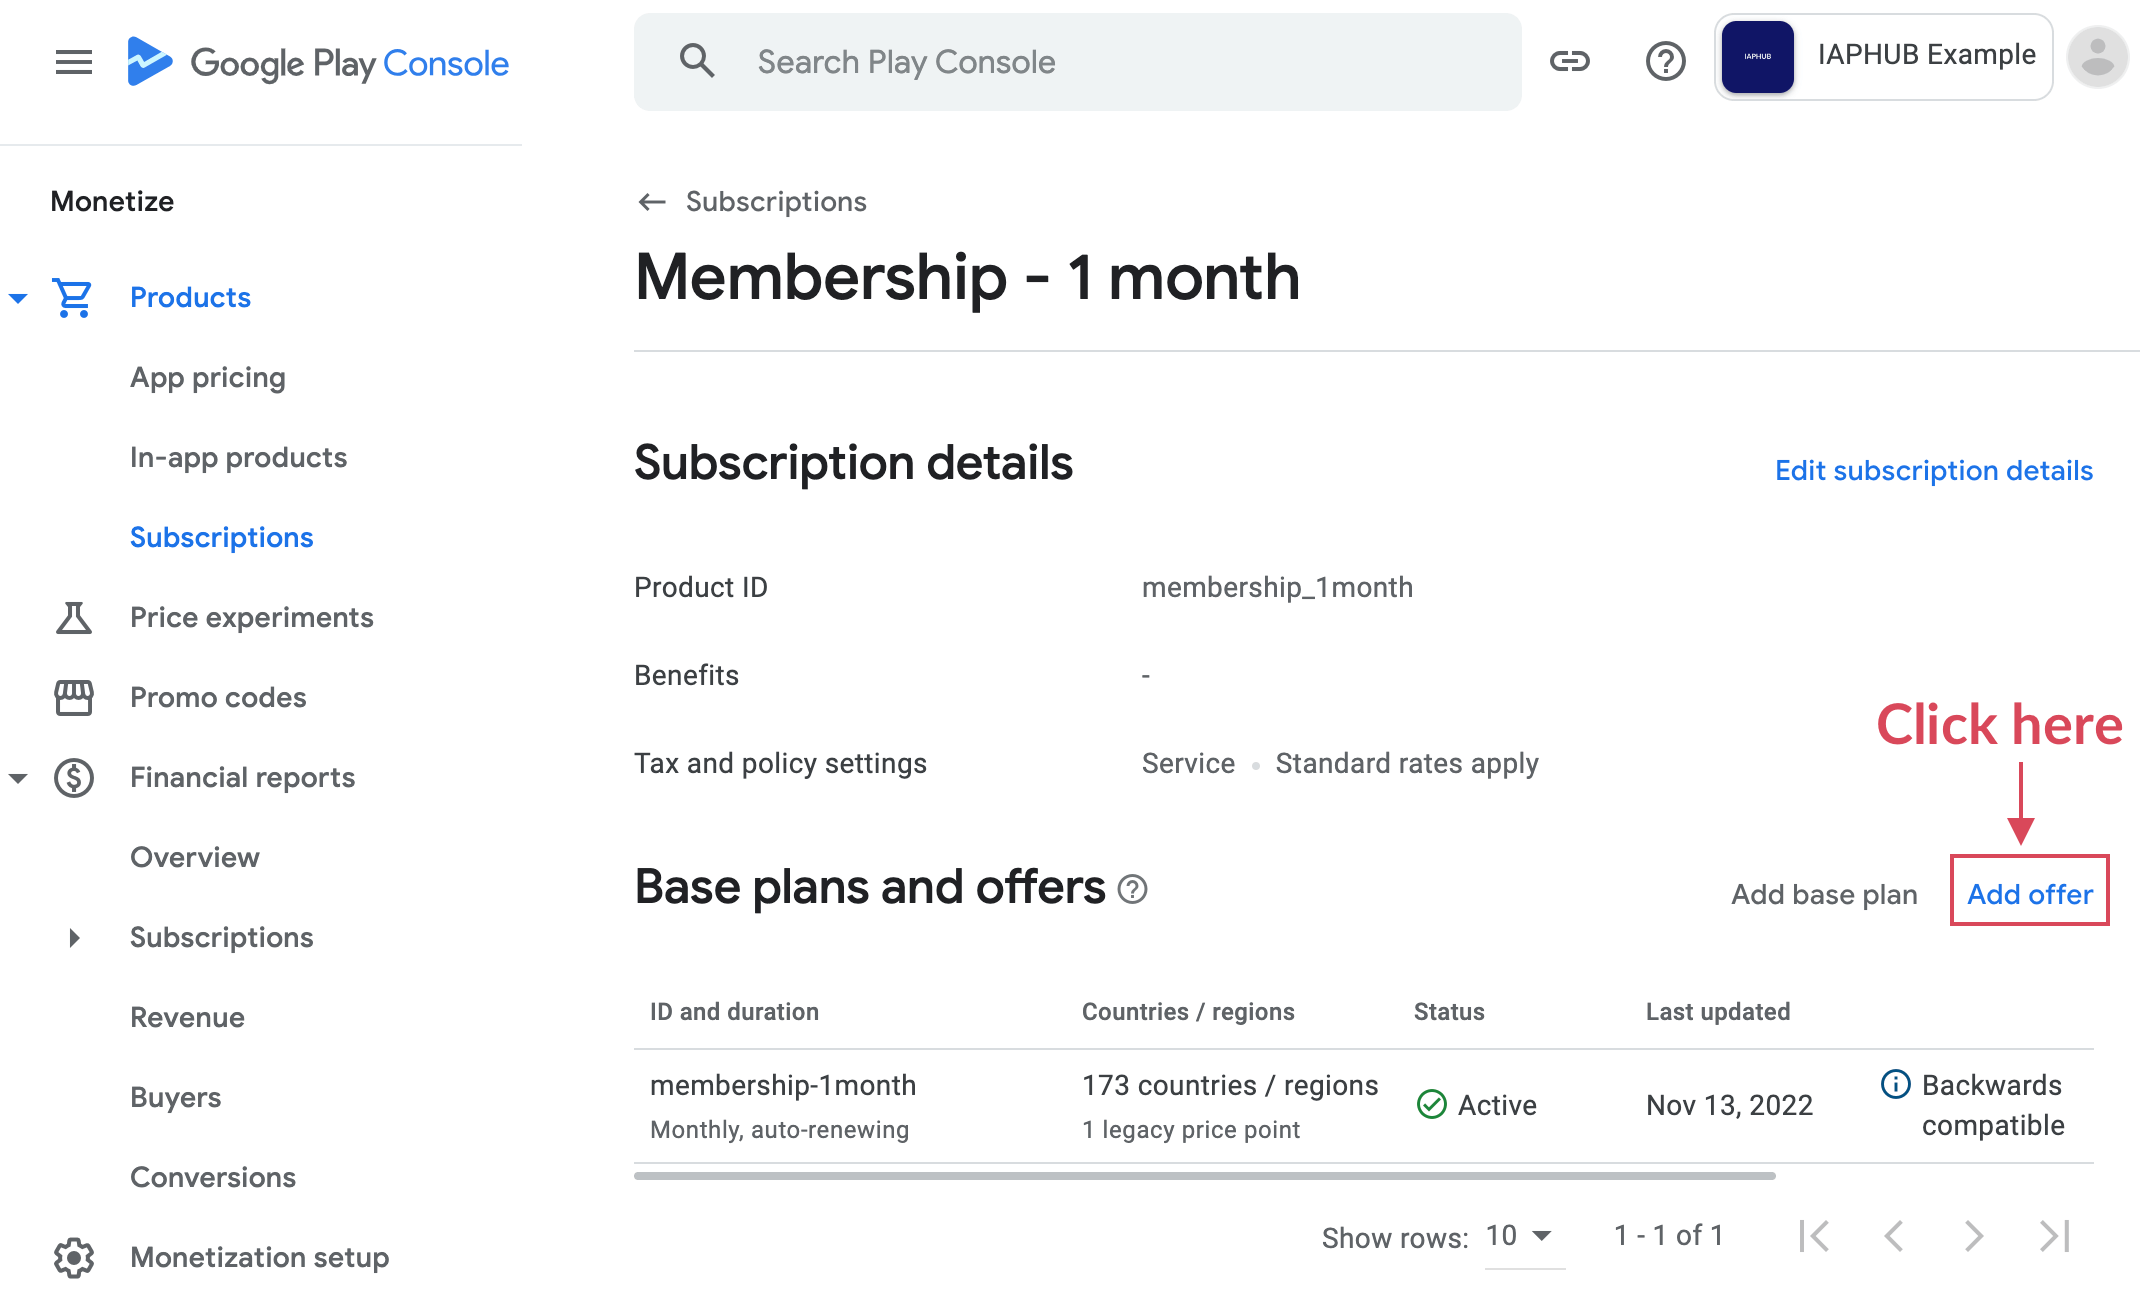This screenshot has height=1290, width=2140.
Task: Open the hamburger navigation menu
Action: 73,62
